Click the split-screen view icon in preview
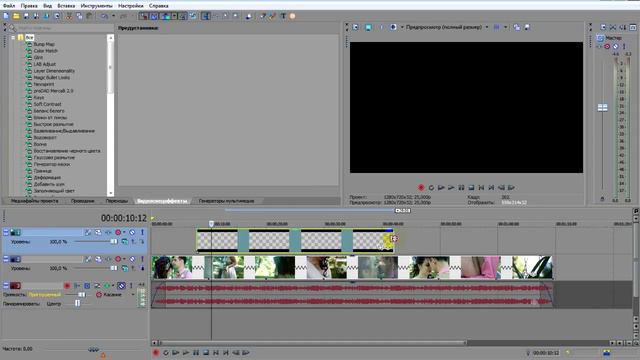Viewport: 640px width, 360px height. 393,27
